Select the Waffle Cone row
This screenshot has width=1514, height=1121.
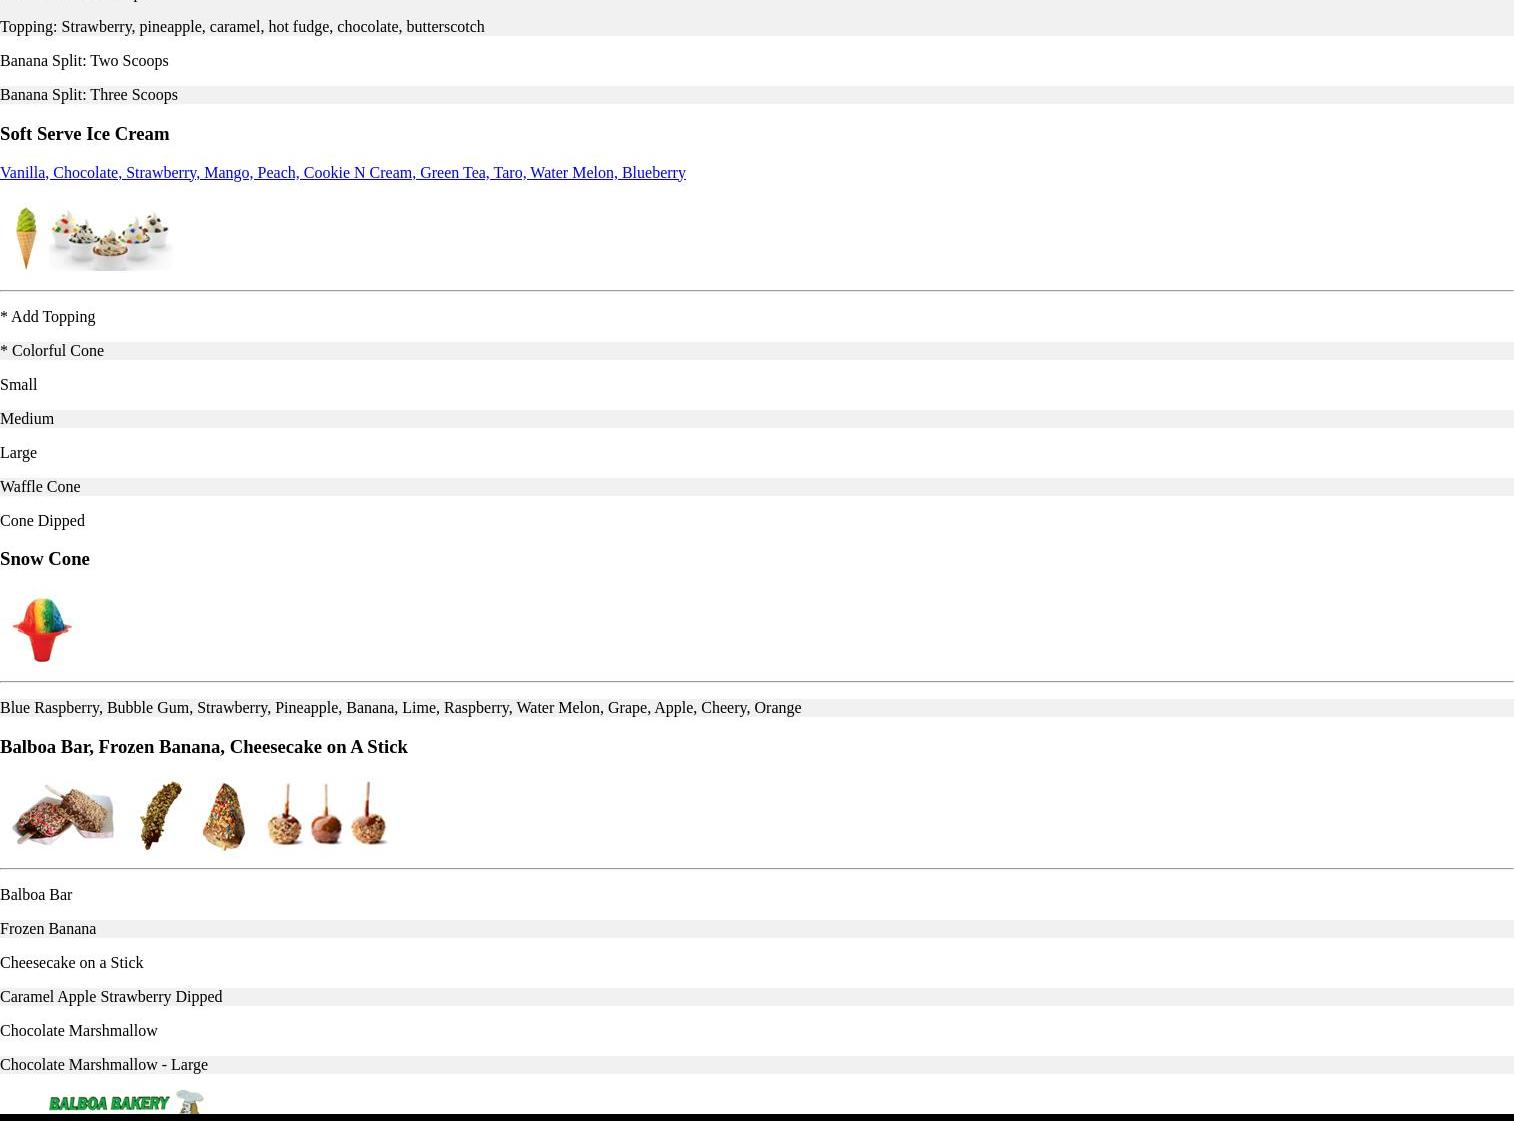point(40,486)
